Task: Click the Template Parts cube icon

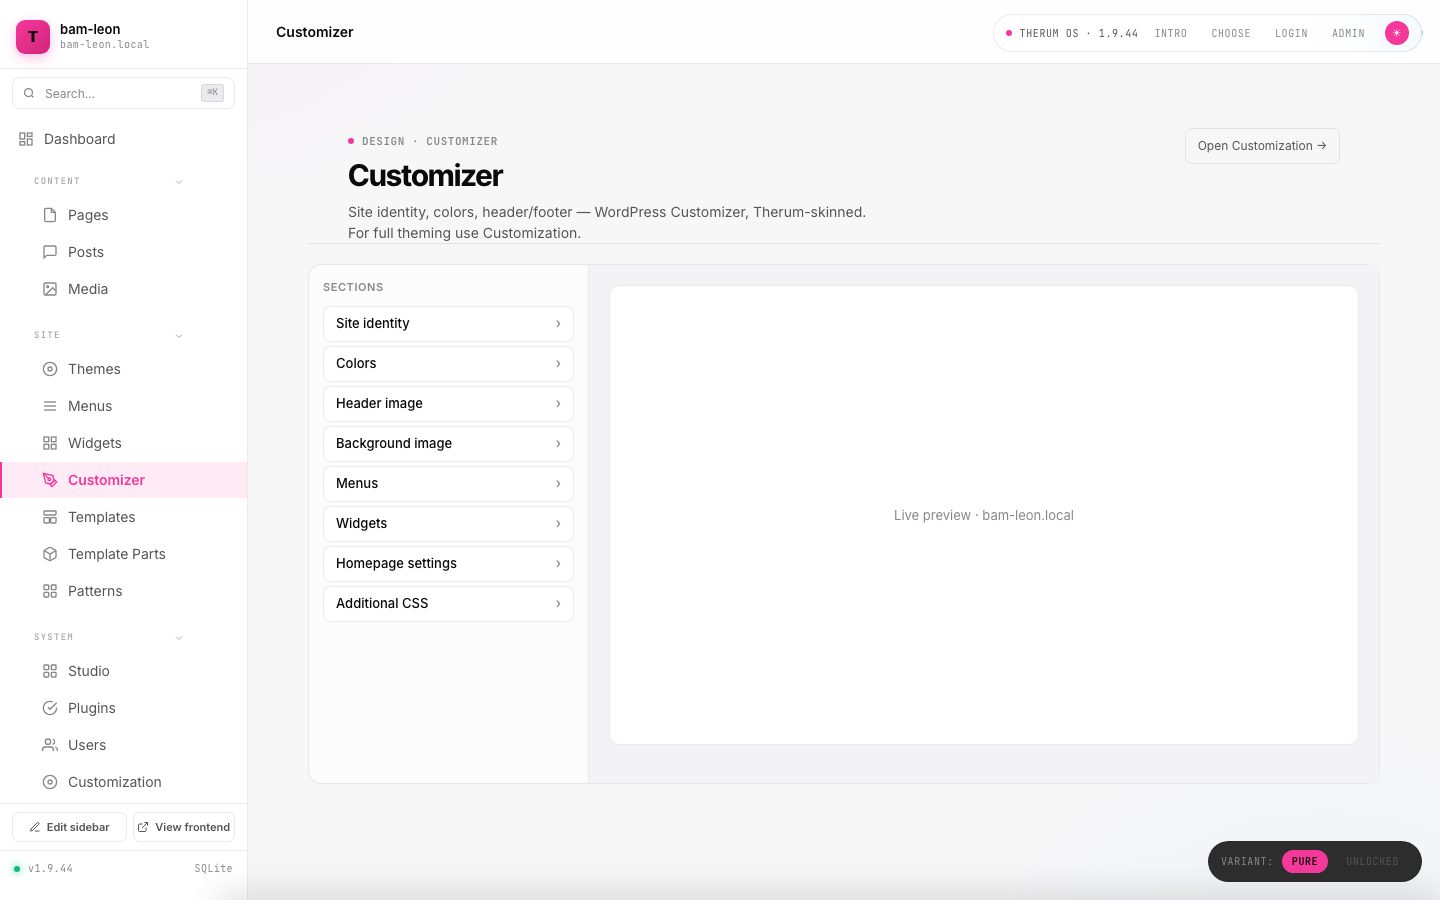Action: pyautogui.click(x=50, y=554)
